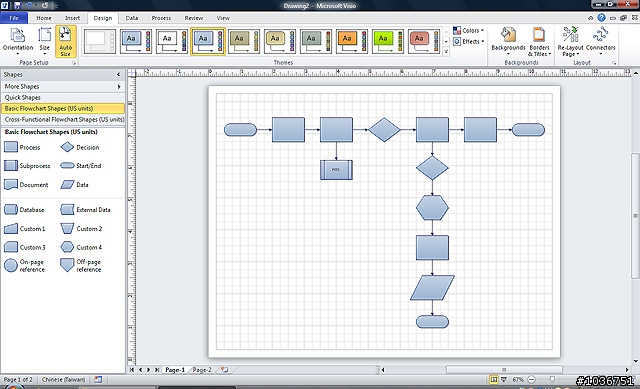Image resolution: width=640 pixels, height=389 pixels.
Task: Click the Page 1 of 2 status
Action: pyautogui.click(x=18, y=380)
